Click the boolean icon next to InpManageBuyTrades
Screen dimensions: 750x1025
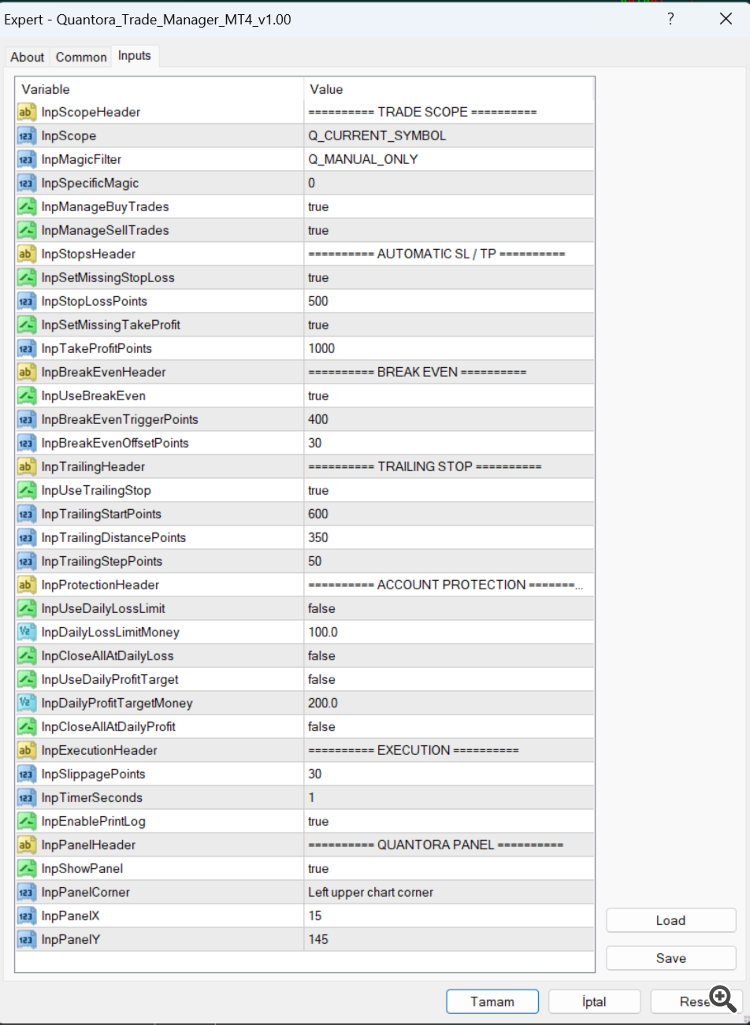click(26, 207)
